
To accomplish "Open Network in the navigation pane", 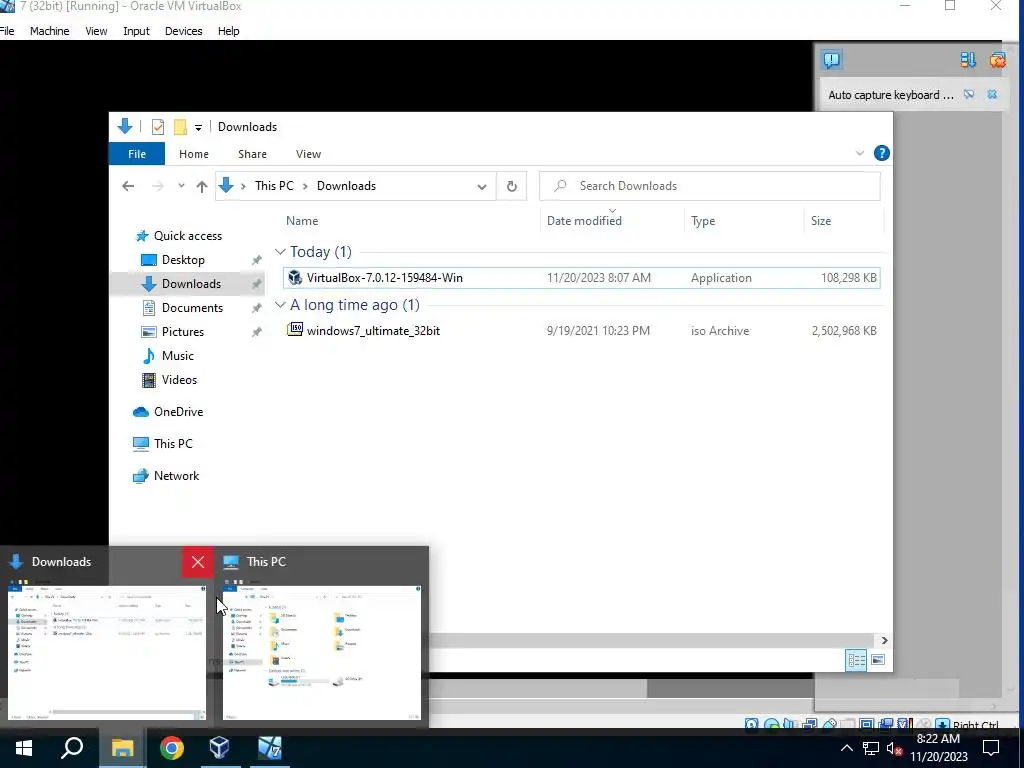I will (176, 476).
